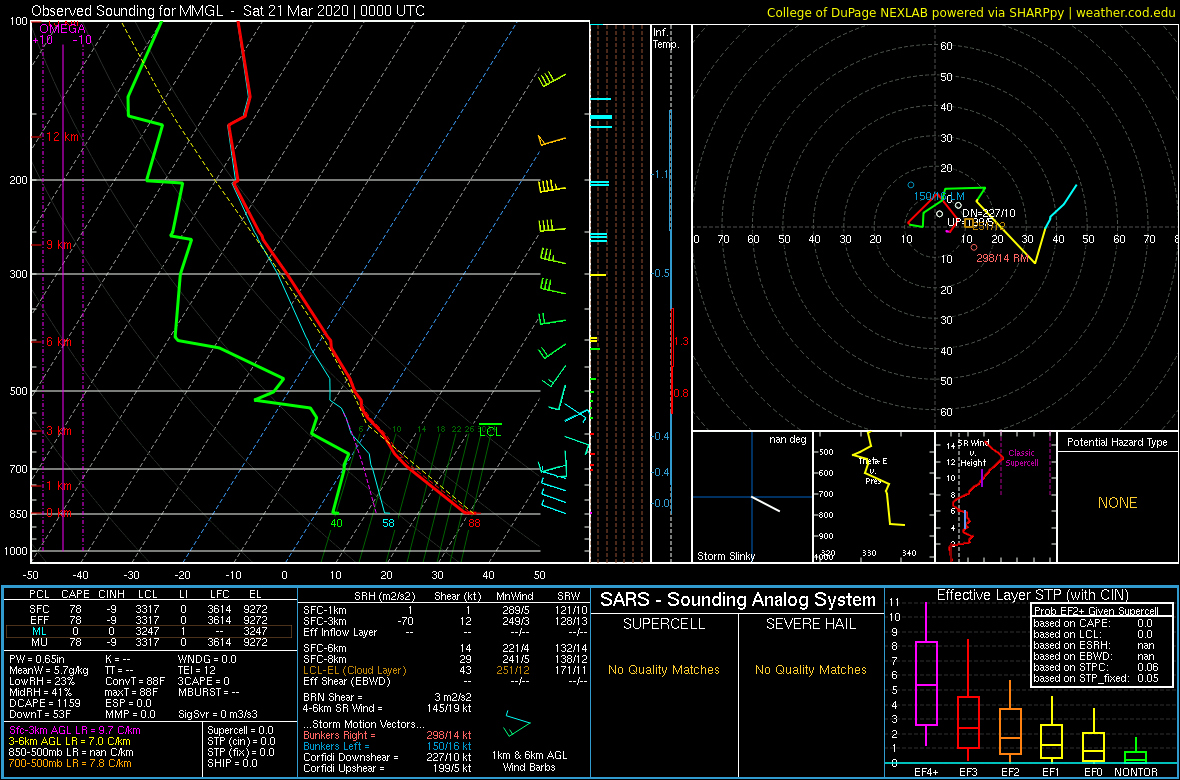Click the SUPERCELL column heading
The width and height of the screenshot is (1180, 780).
click(x=663, y=626)
